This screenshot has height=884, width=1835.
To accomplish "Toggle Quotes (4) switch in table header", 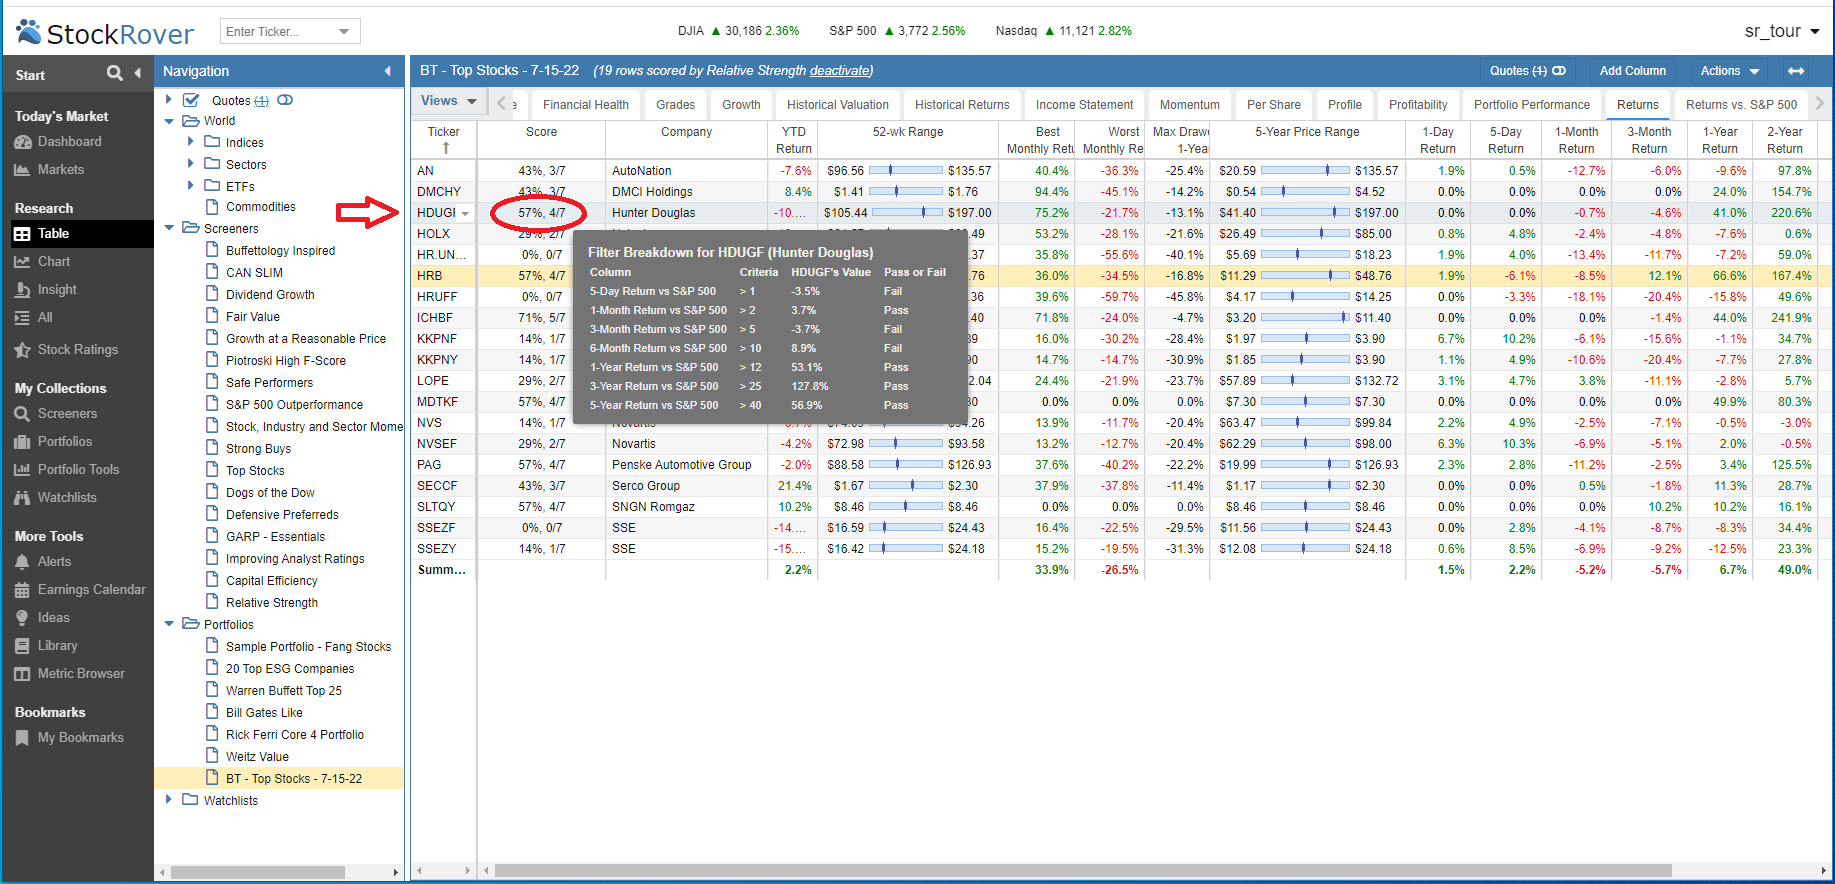I will [x=1559, y=71].
